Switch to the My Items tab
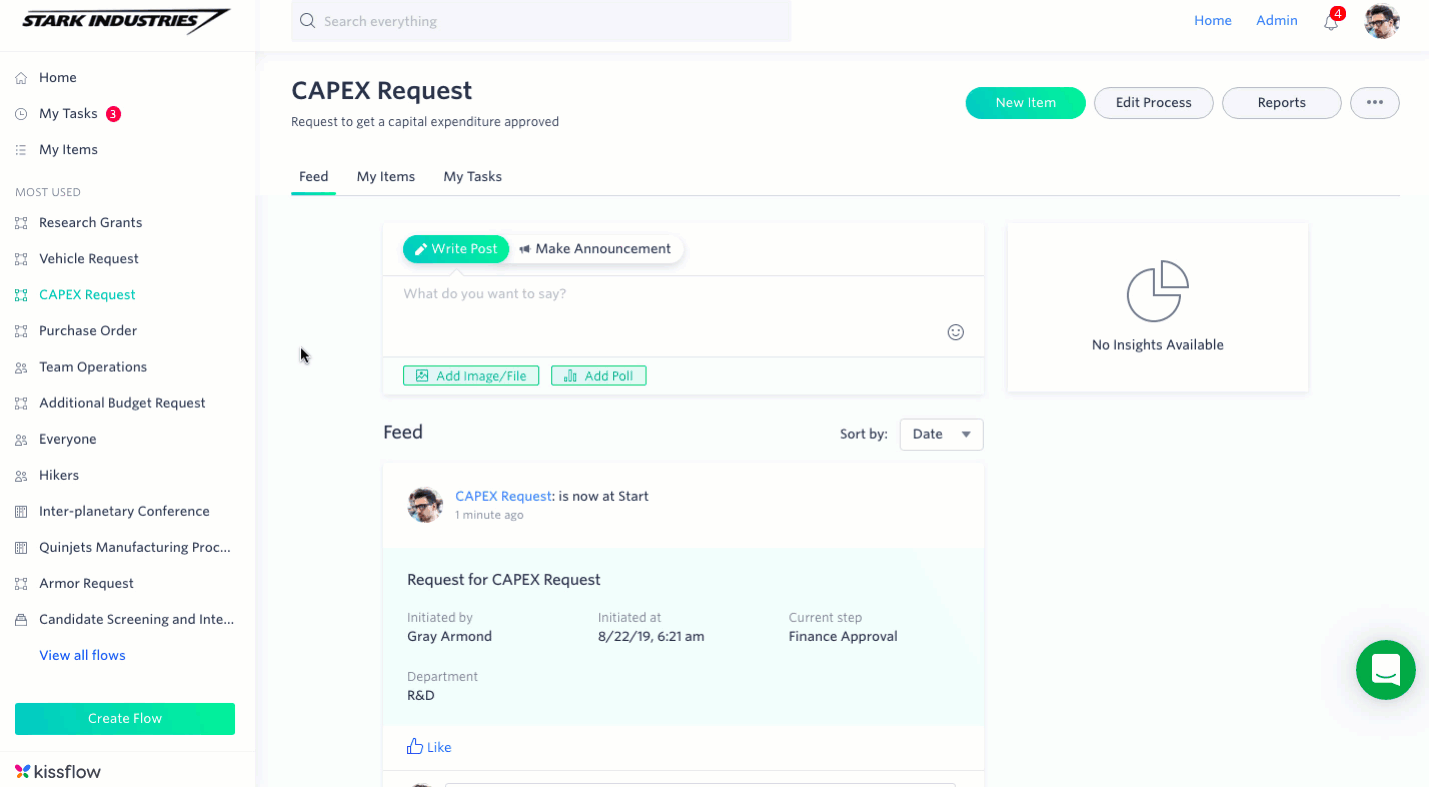1429x787 pixels. [x=386, y=176]
